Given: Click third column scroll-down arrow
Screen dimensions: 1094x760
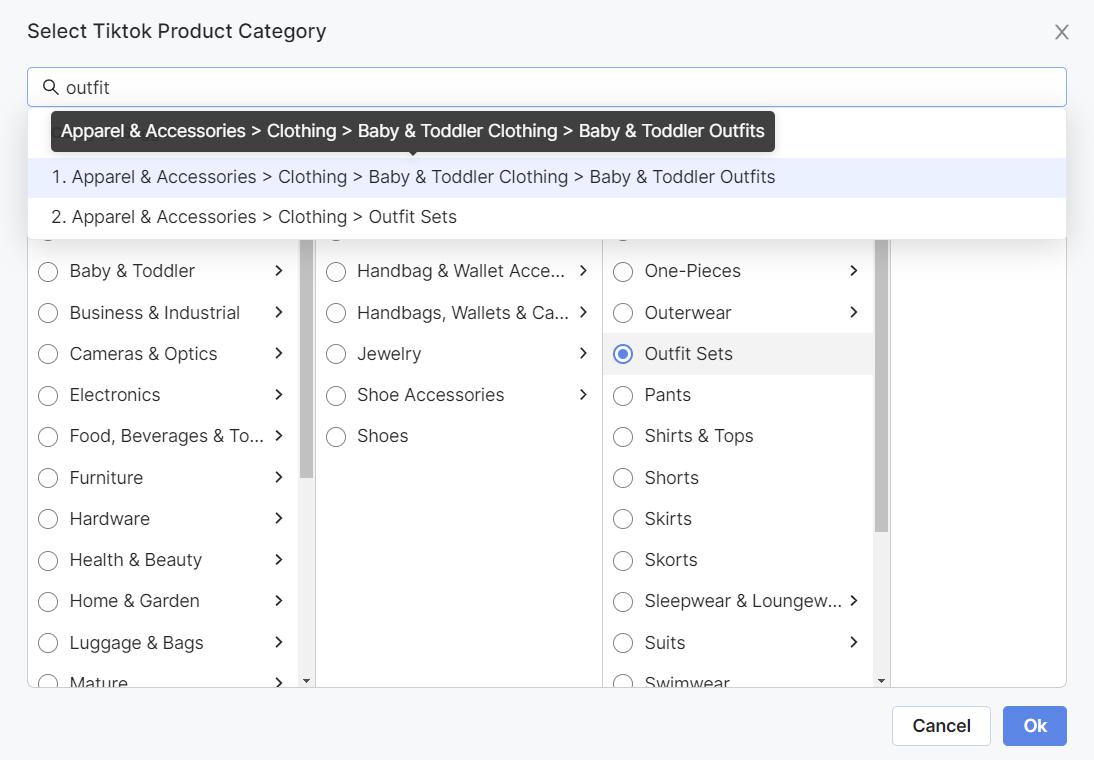Looking at the screenshot, I should [881, 680].
